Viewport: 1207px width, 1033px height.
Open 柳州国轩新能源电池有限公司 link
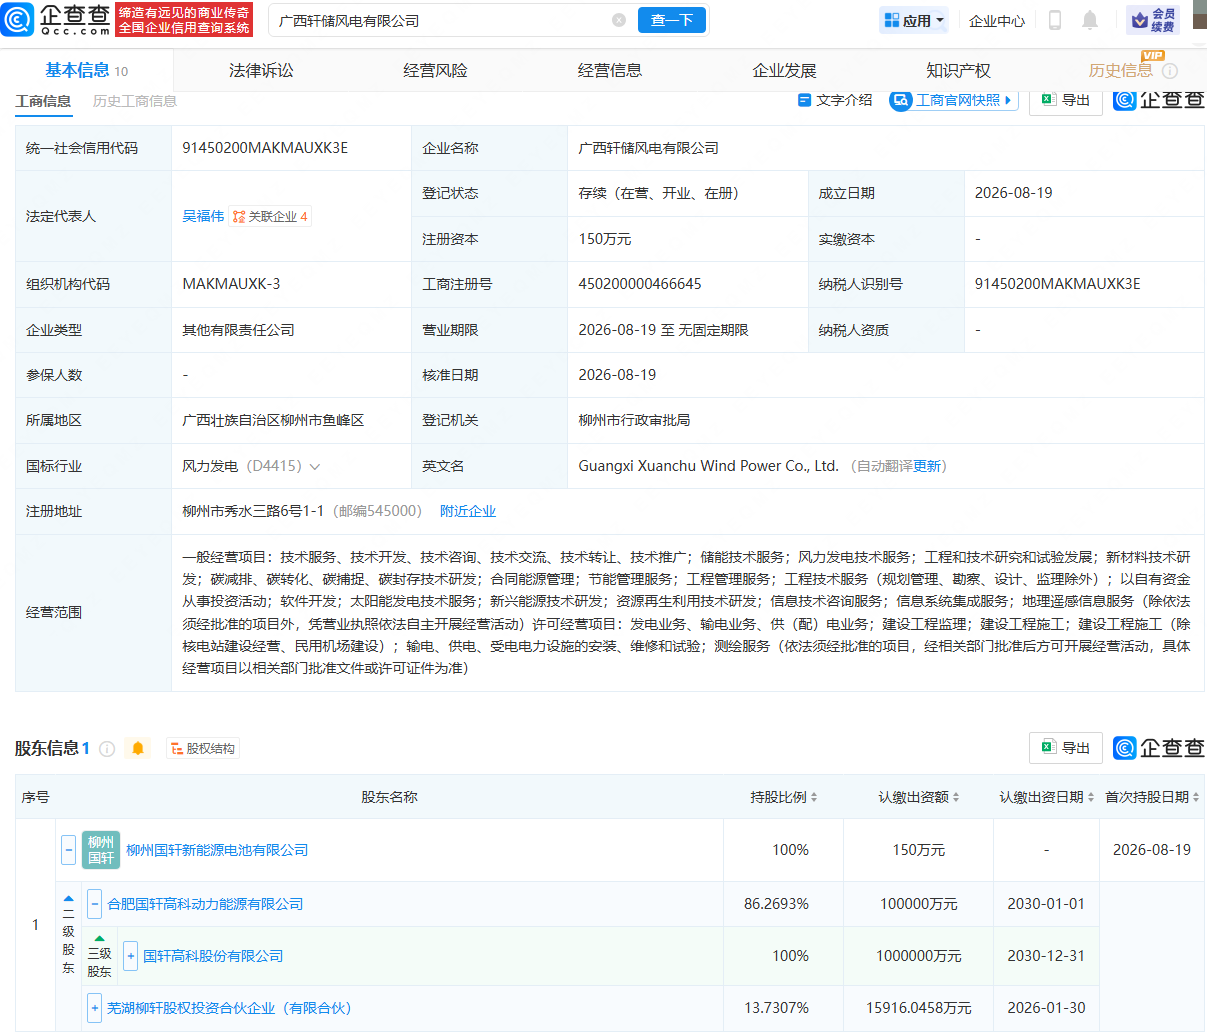(217, 850)
